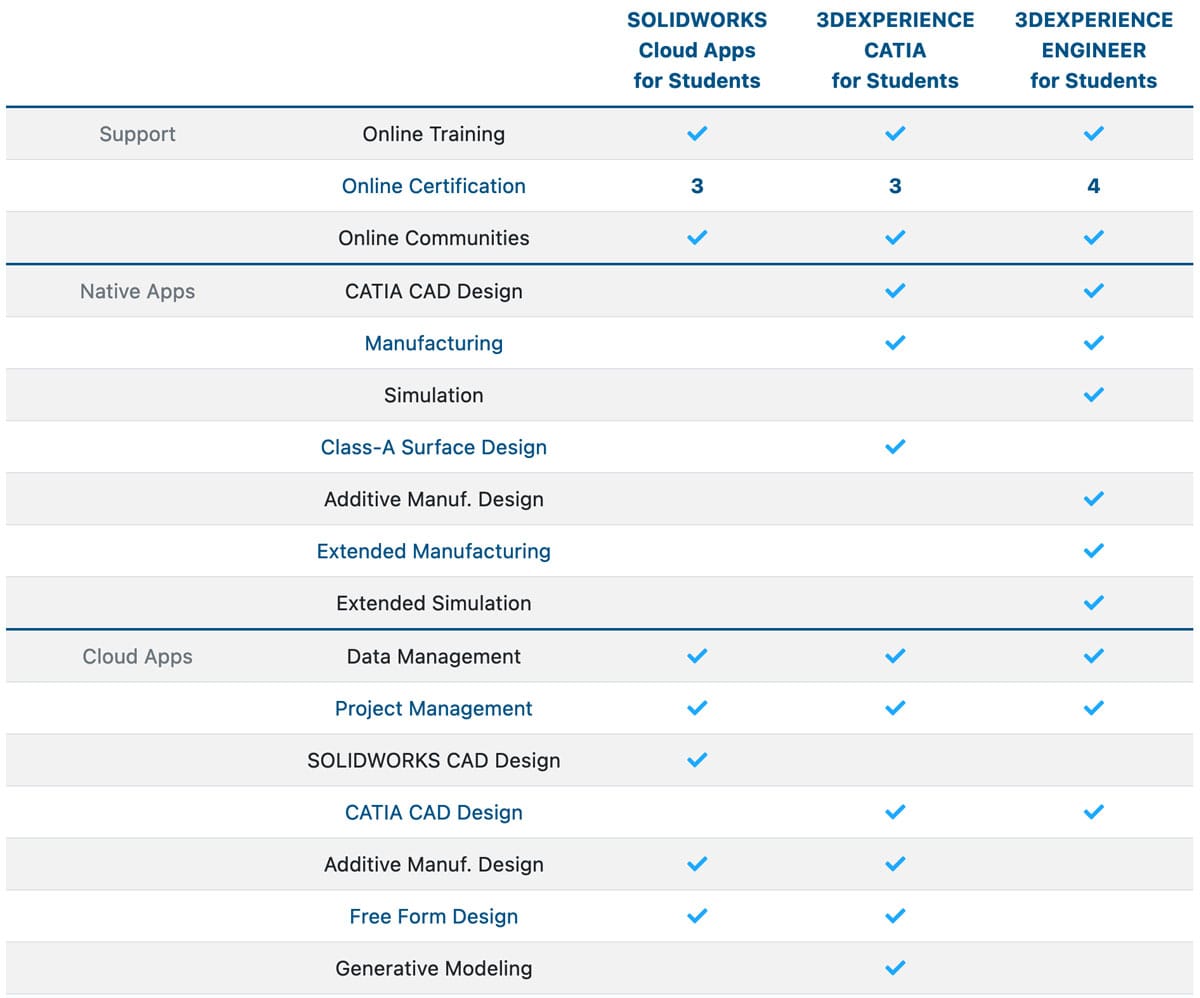Select the SOLIDWORKS Cloud Apps for Students header
1200x998 pixels.
[x=697, y=50]
